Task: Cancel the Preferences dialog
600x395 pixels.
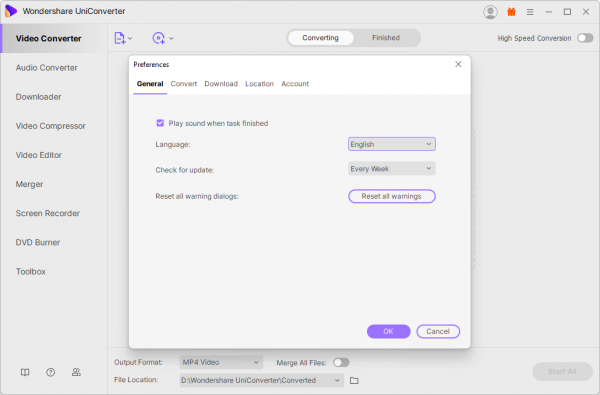Action: pos(438,331)
